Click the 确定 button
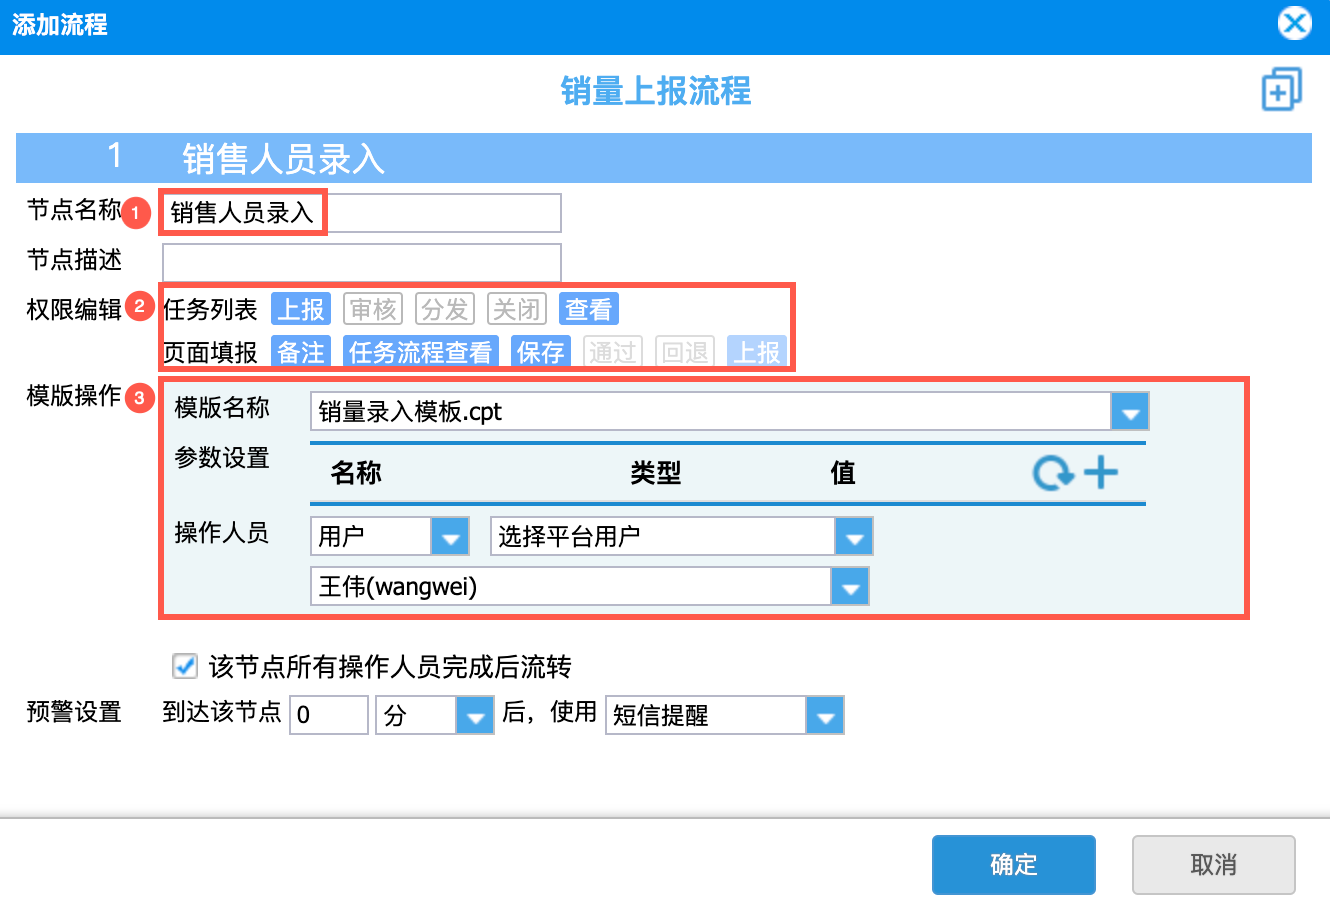 (1014, 864)
